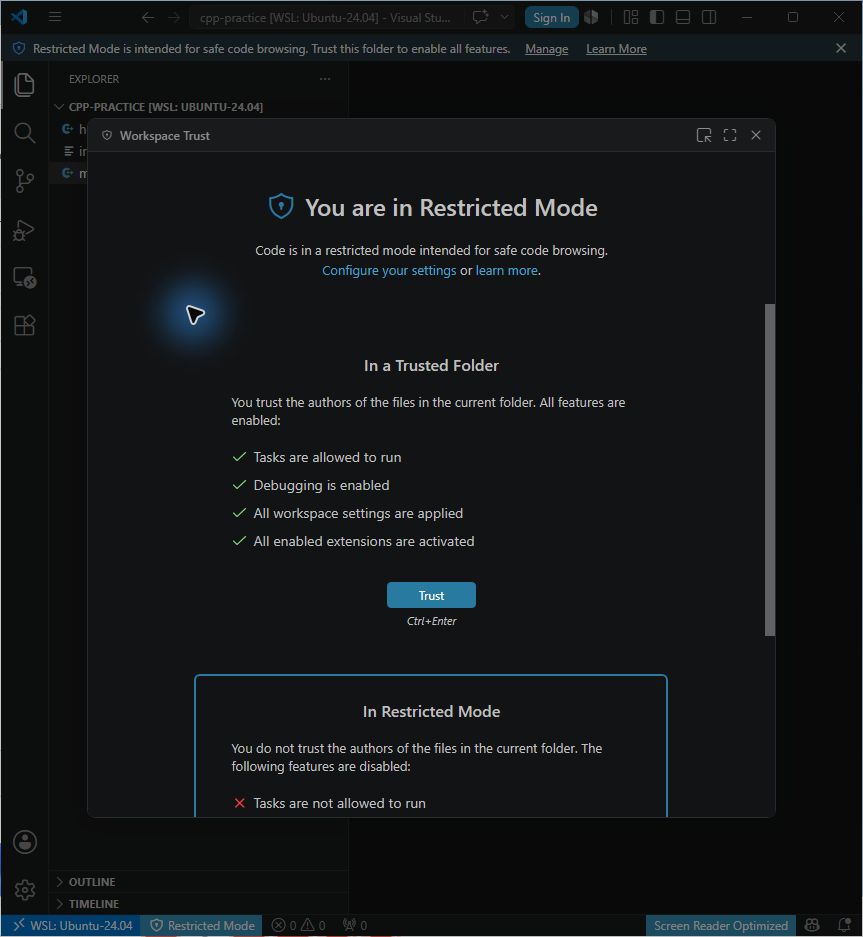Image resolution: width=863 pixels, height=937 pixels.
Task: Open the Run and Debug view
Action: pos(24,230)
